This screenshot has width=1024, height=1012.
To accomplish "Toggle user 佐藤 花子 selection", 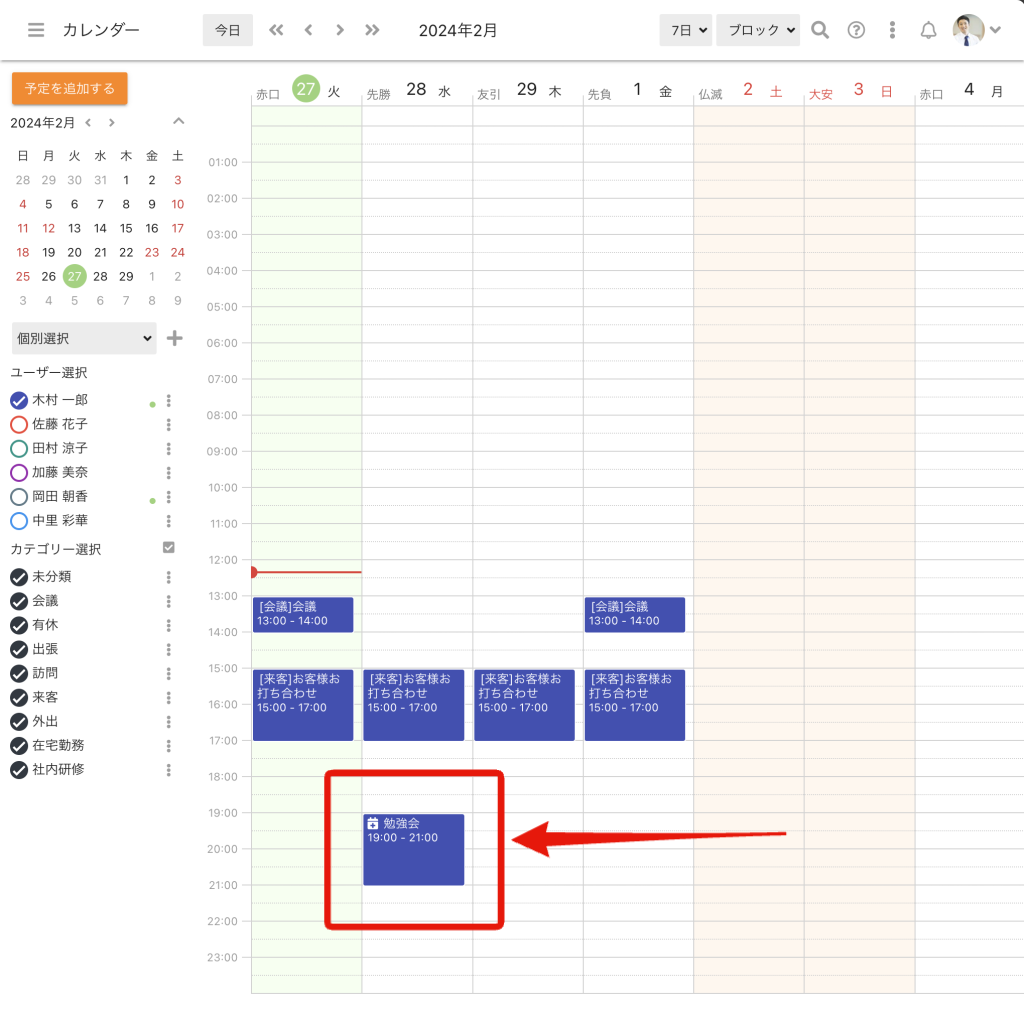I will tap(18, 424).
